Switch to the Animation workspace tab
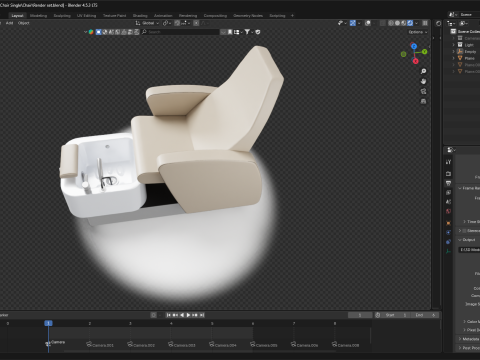Screen dimensions: 480x360 coord(163,16)
